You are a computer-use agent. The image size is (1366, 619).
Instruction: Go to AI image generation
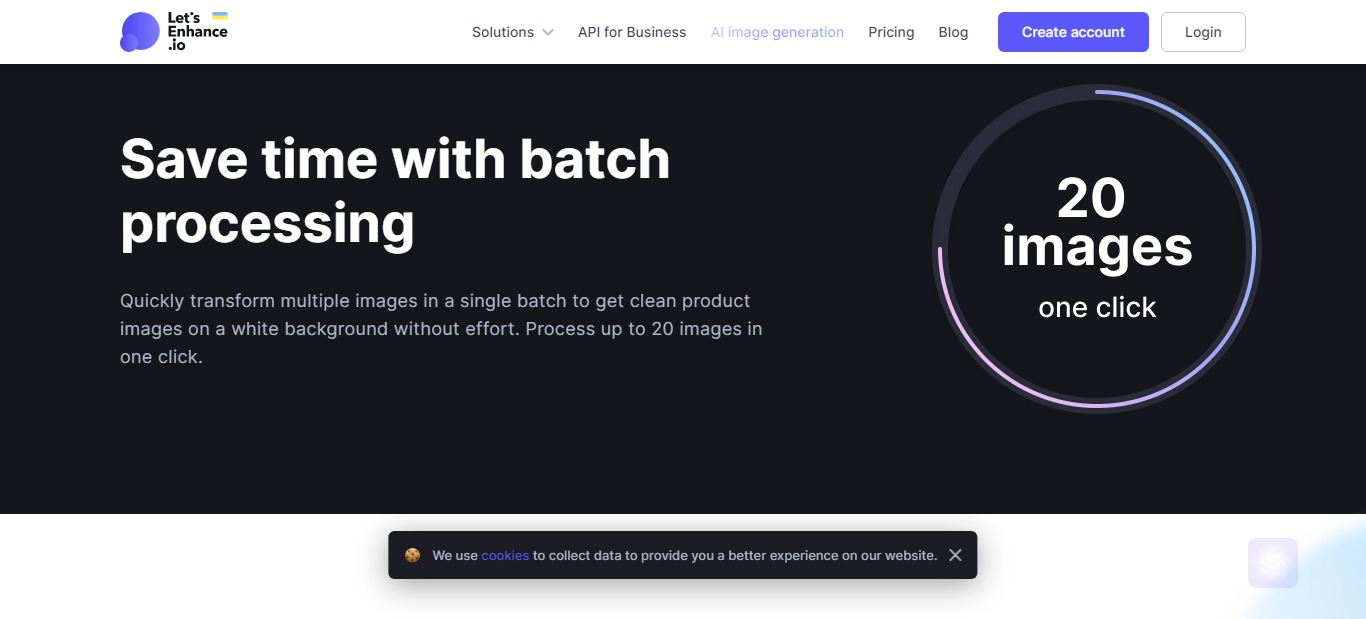[x=777, y=32]
